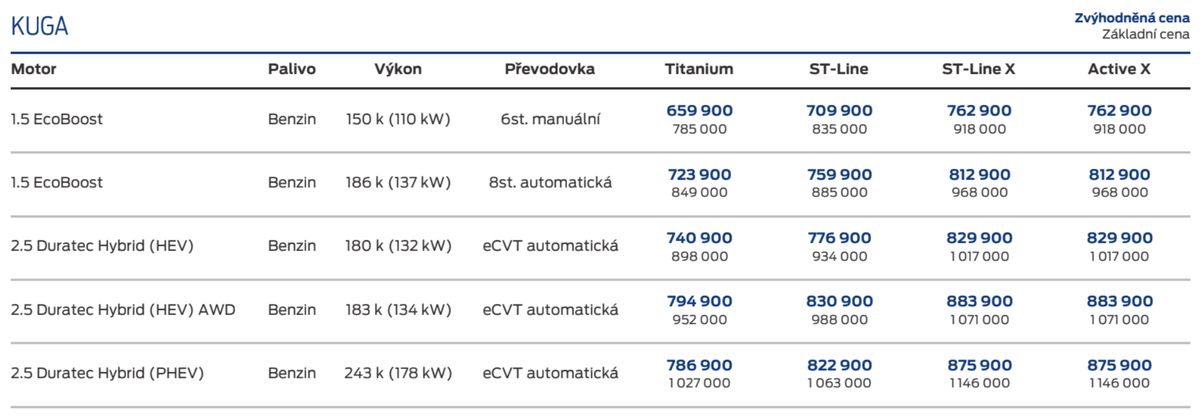Viewport: 1200px width, 418px height.
Task: Select the Titanium trim column header
Action: (699, 70)
